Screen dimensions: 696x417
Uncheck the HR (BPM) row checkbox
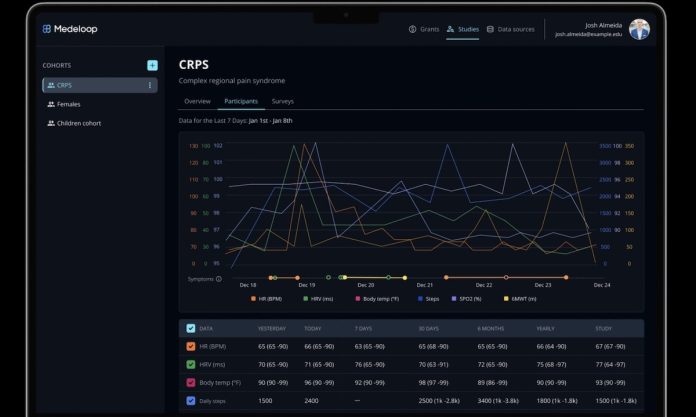coord(191,346)
